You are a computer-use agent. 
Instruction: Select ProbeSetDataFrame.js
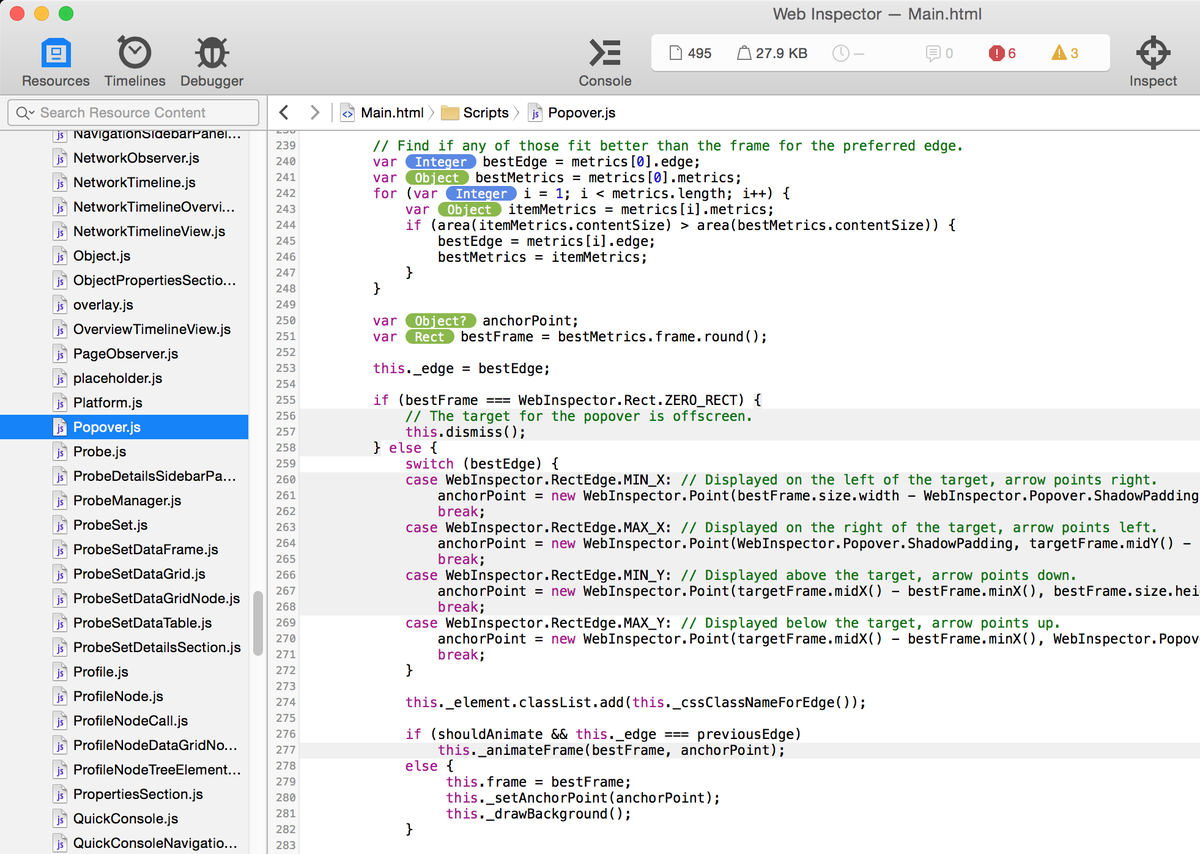click(124, 550)
